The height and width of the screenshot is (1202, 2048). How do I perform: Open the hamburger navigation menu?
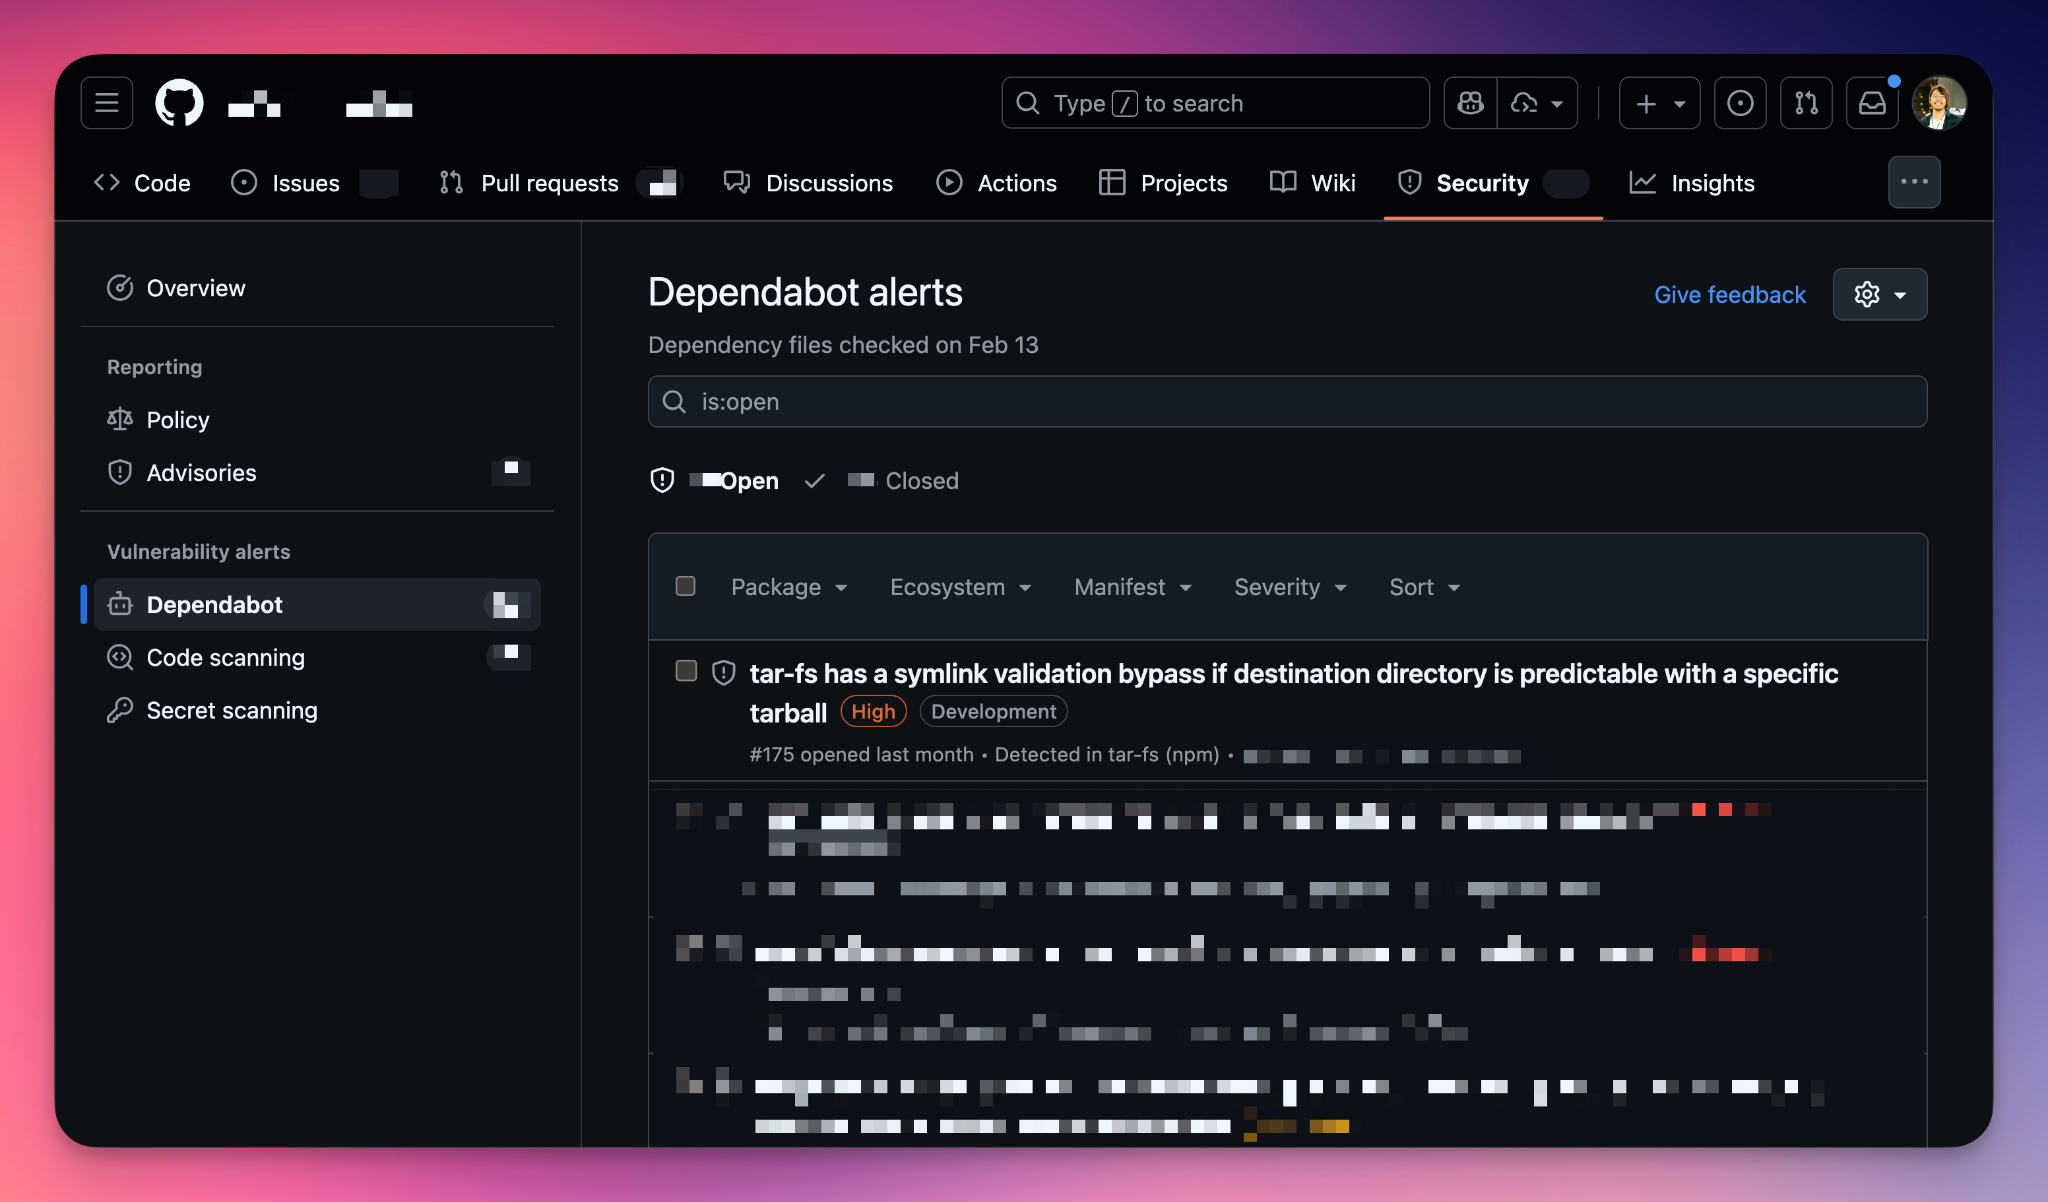pos(107,103)
